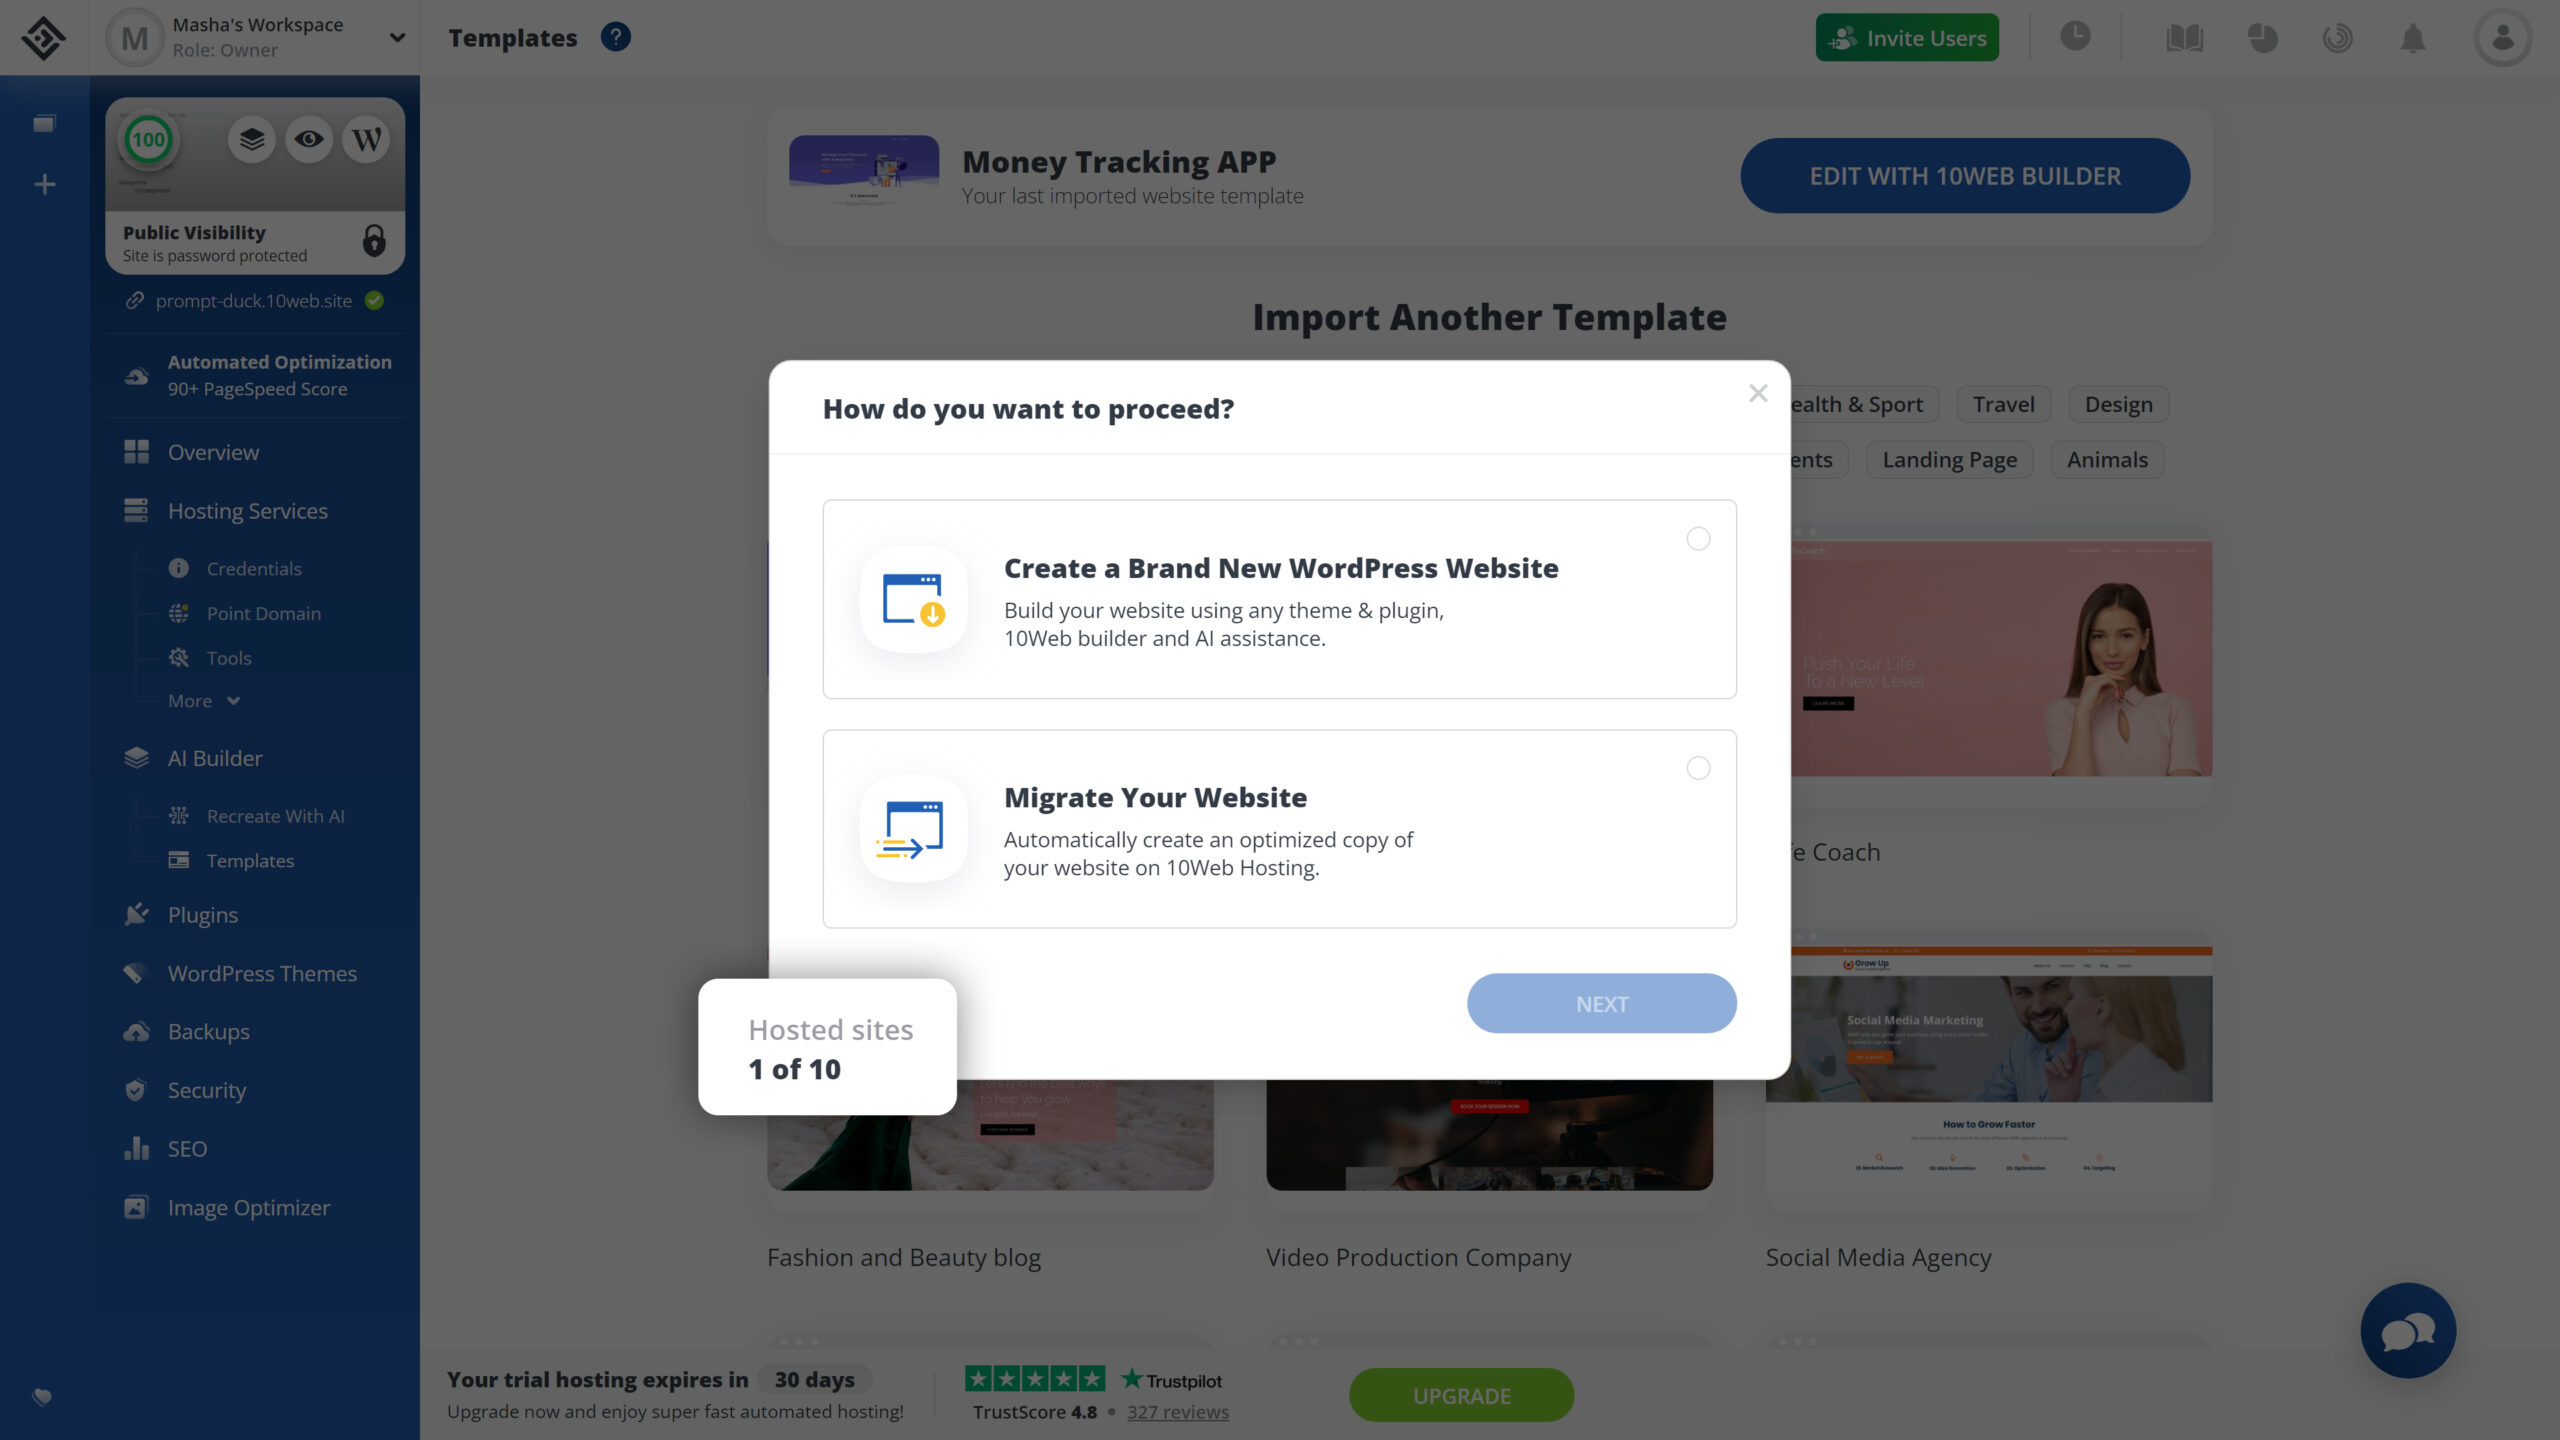Click the layers icon on site card
The image size is (2560, 1440).
[x=251, y=139]
